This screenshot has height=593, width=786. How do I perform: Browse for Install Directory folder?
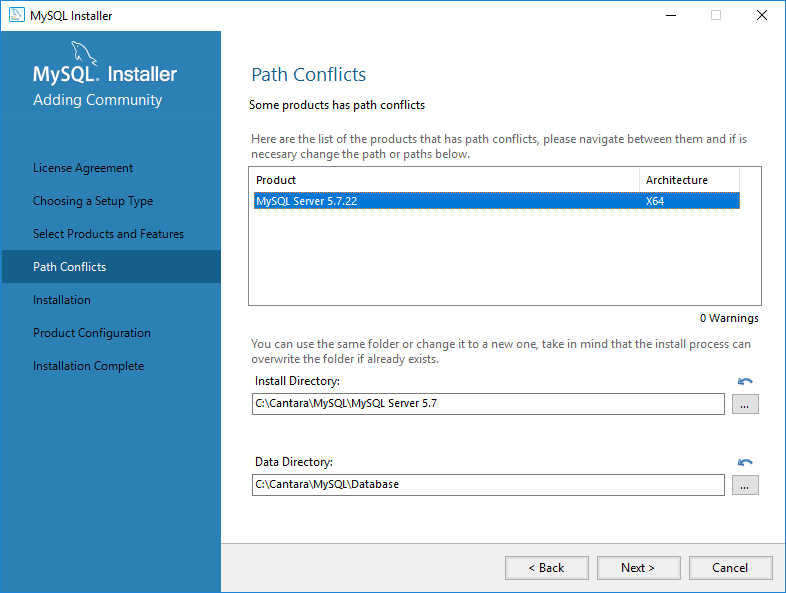point(746,404)
